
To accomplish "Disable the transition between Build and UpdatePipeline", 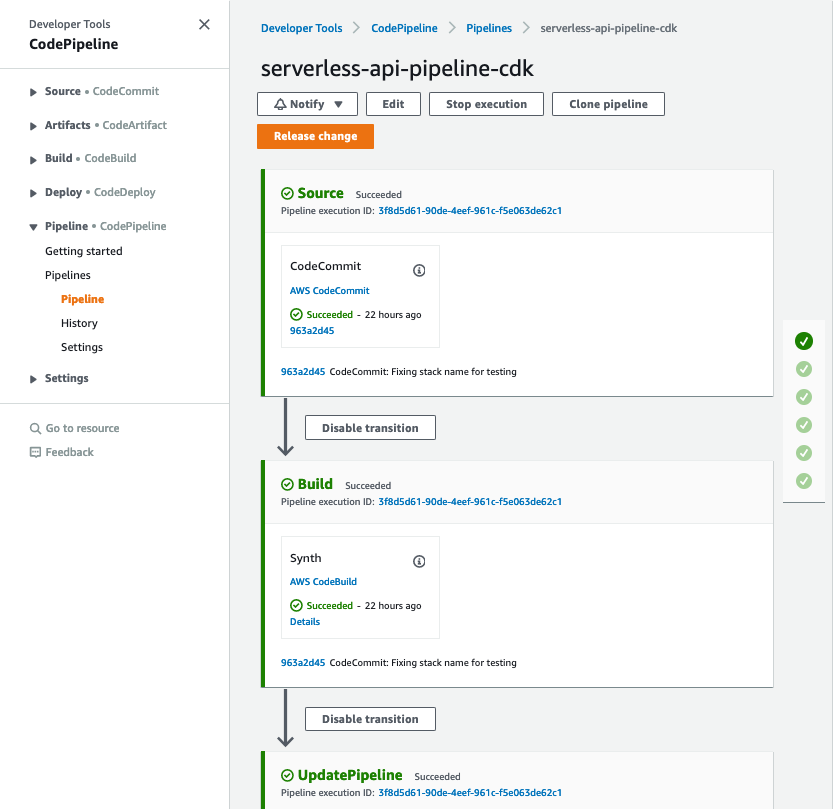I will (x=370, y=718).
